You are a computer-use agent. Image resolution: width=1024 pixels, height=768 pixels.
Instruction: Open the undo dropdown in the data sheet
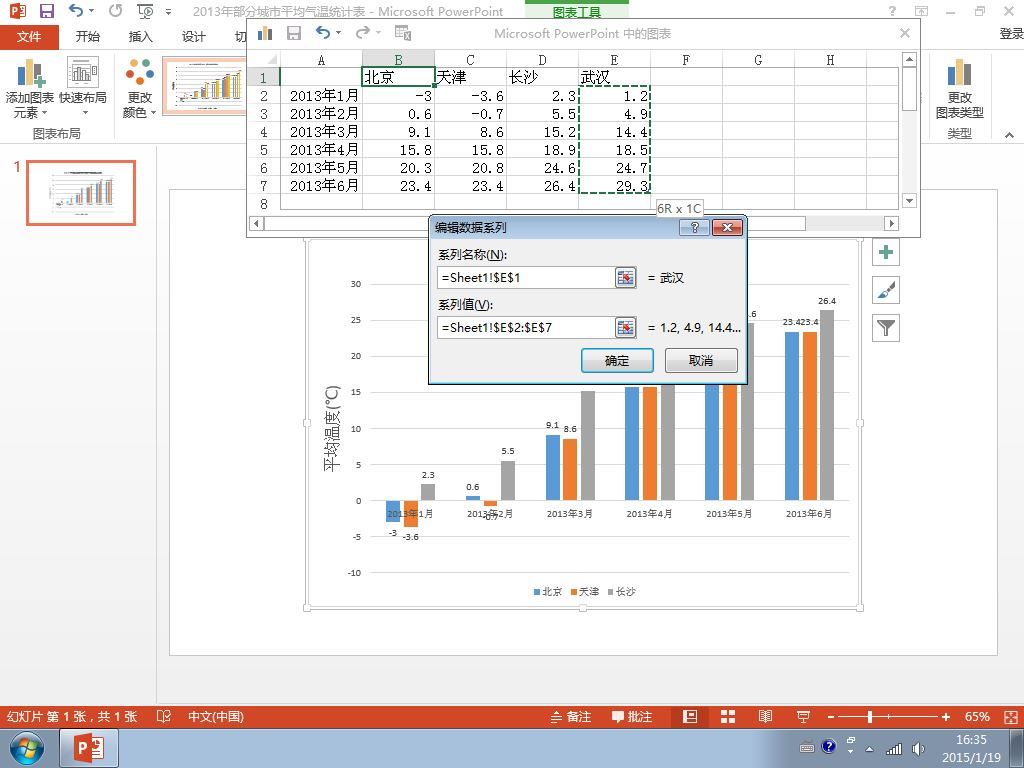tap(338, 33)
